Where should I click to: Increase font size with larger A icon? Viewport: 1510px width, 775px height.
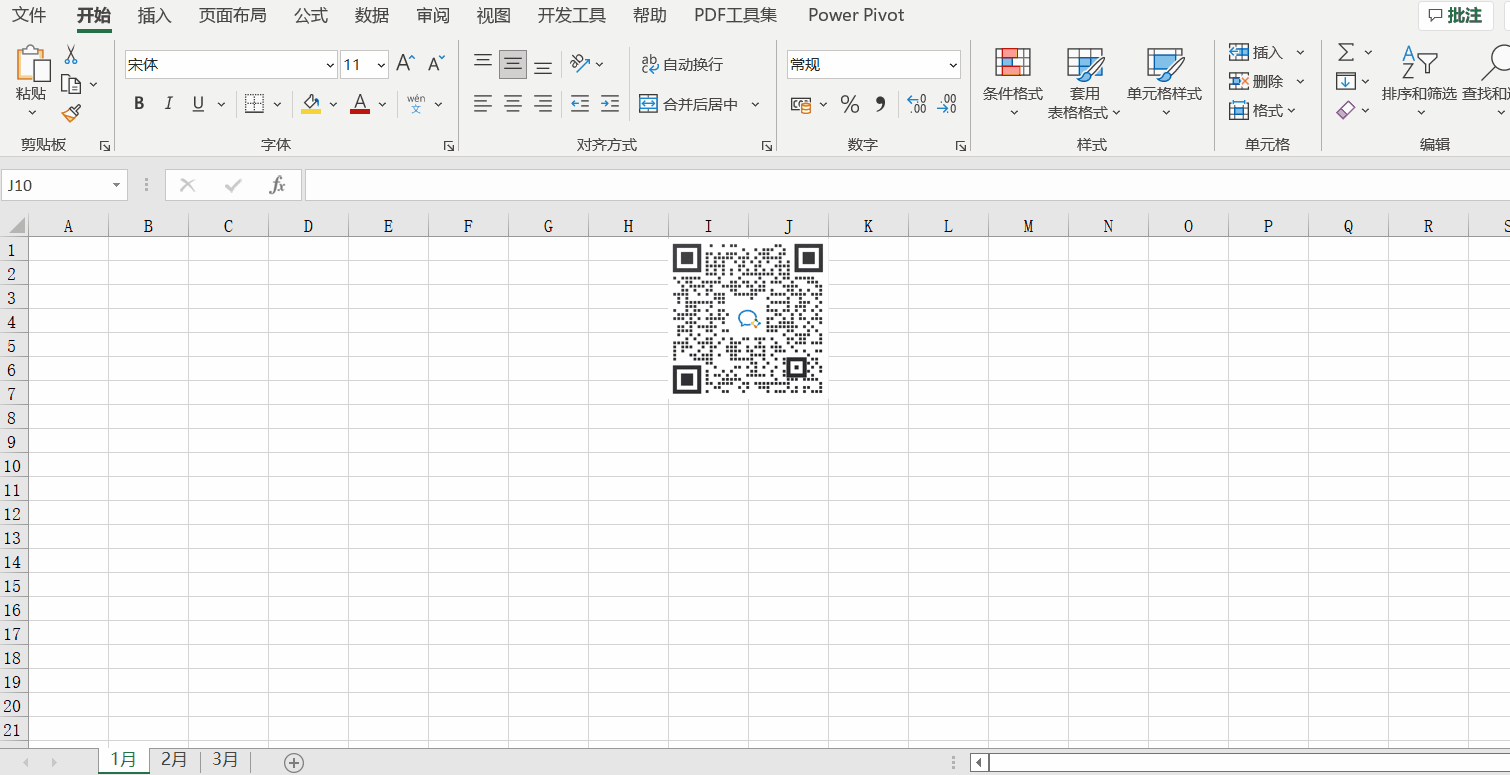pos(405,64)
